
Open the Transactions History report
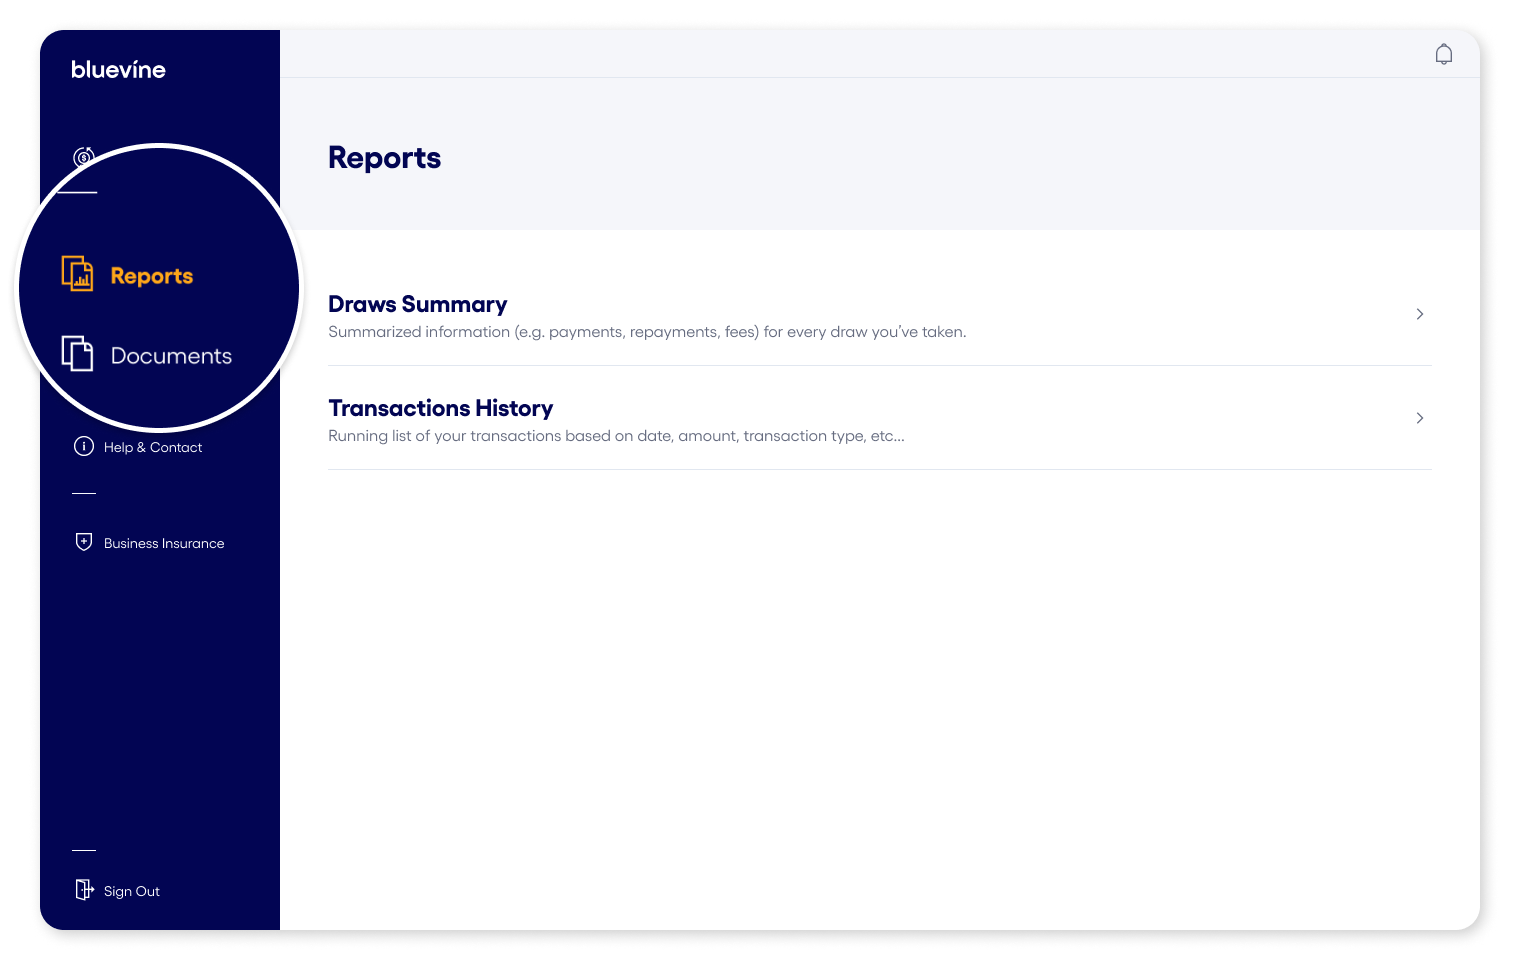pyautogui.click(x=440, y=408)
